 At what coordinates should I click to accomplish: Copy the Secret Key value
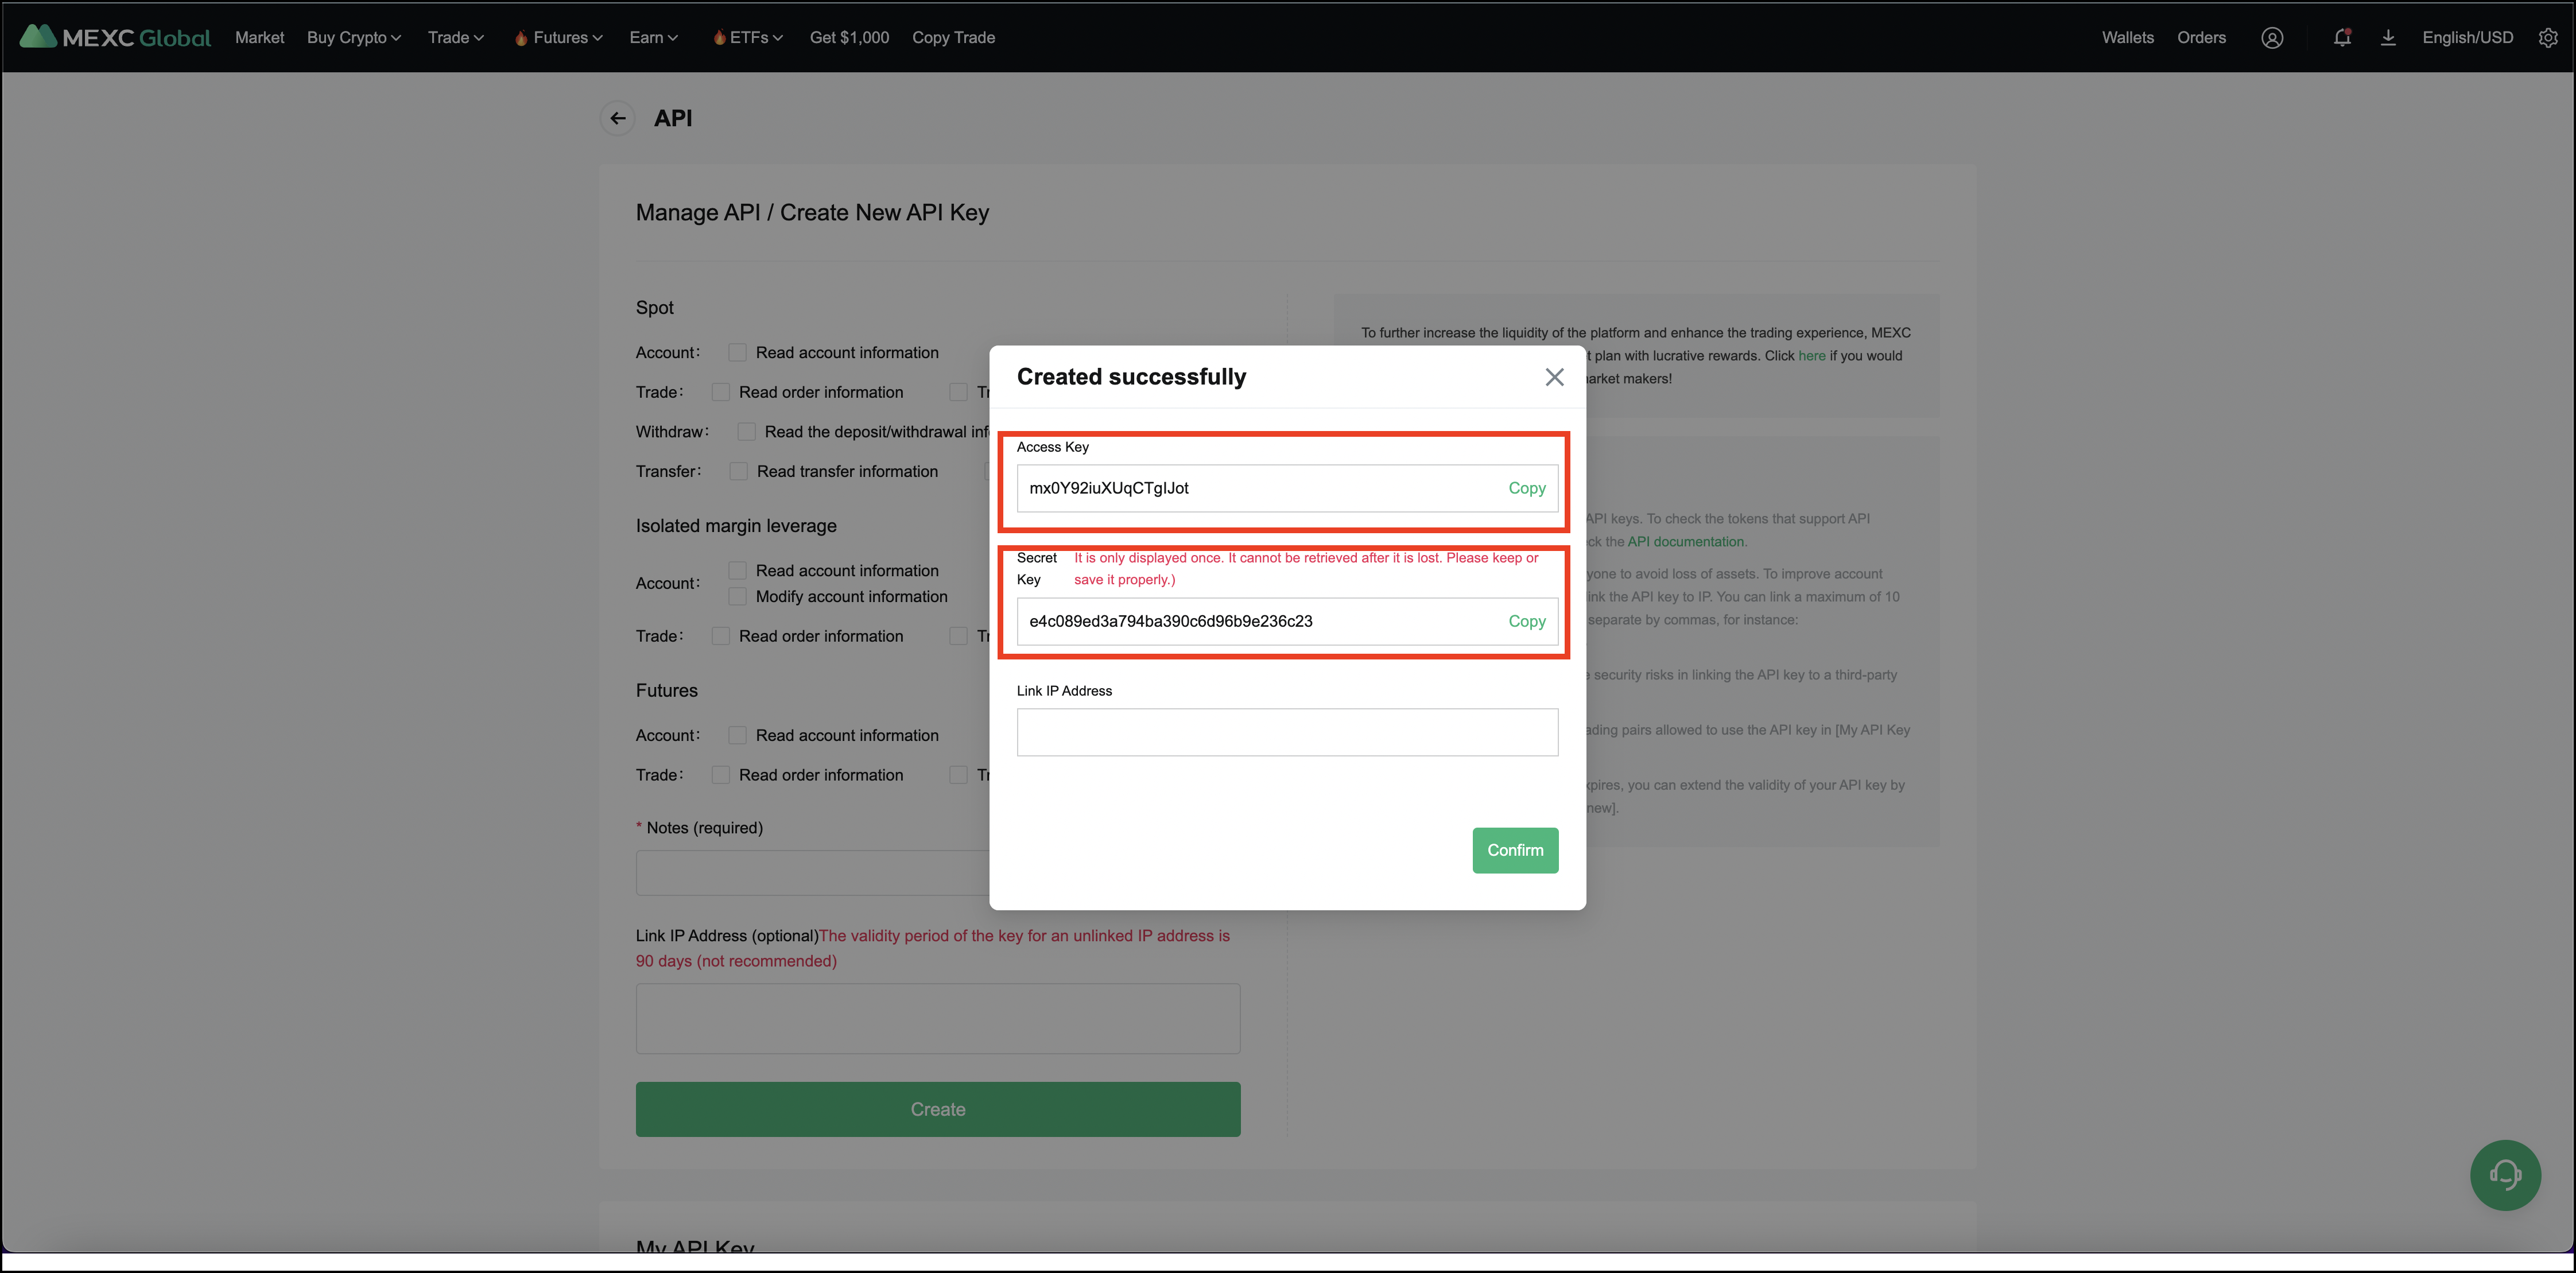tap(1526, 621)
